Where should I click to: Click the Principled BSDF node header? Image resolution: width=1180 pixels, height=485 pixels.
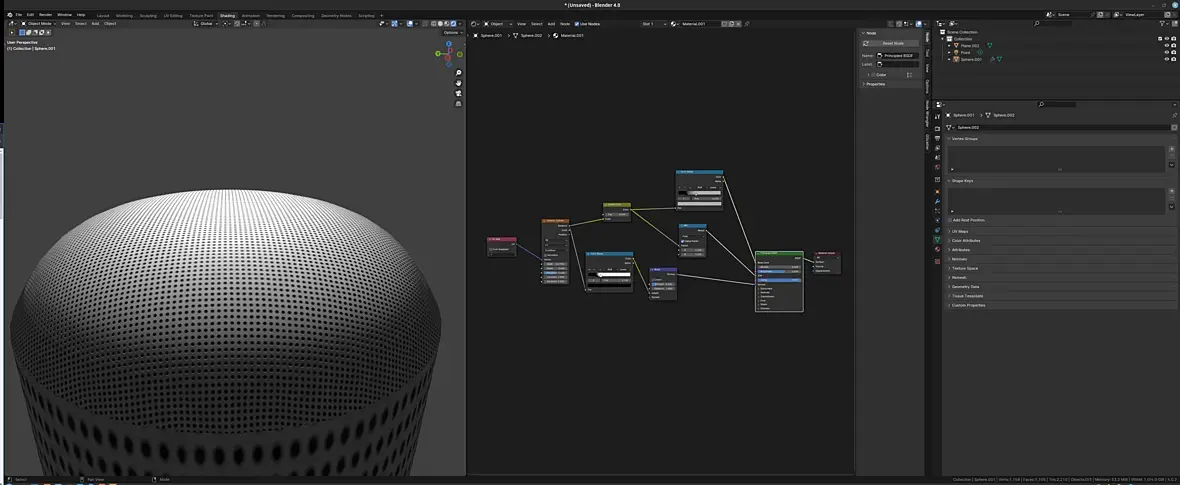[778, 254]
